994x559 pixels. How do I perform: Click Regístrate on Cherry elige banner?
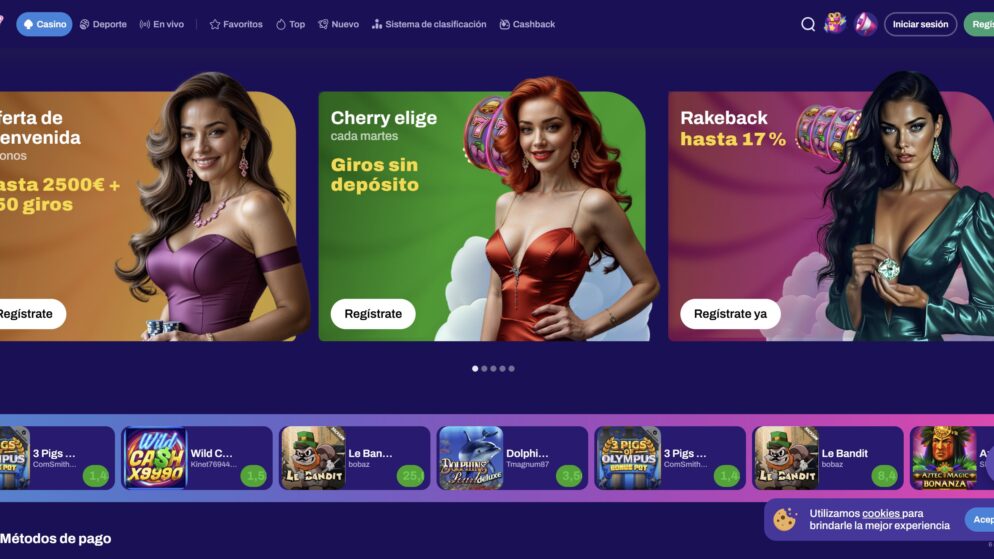pyautogui.click(x=373, y=314)
